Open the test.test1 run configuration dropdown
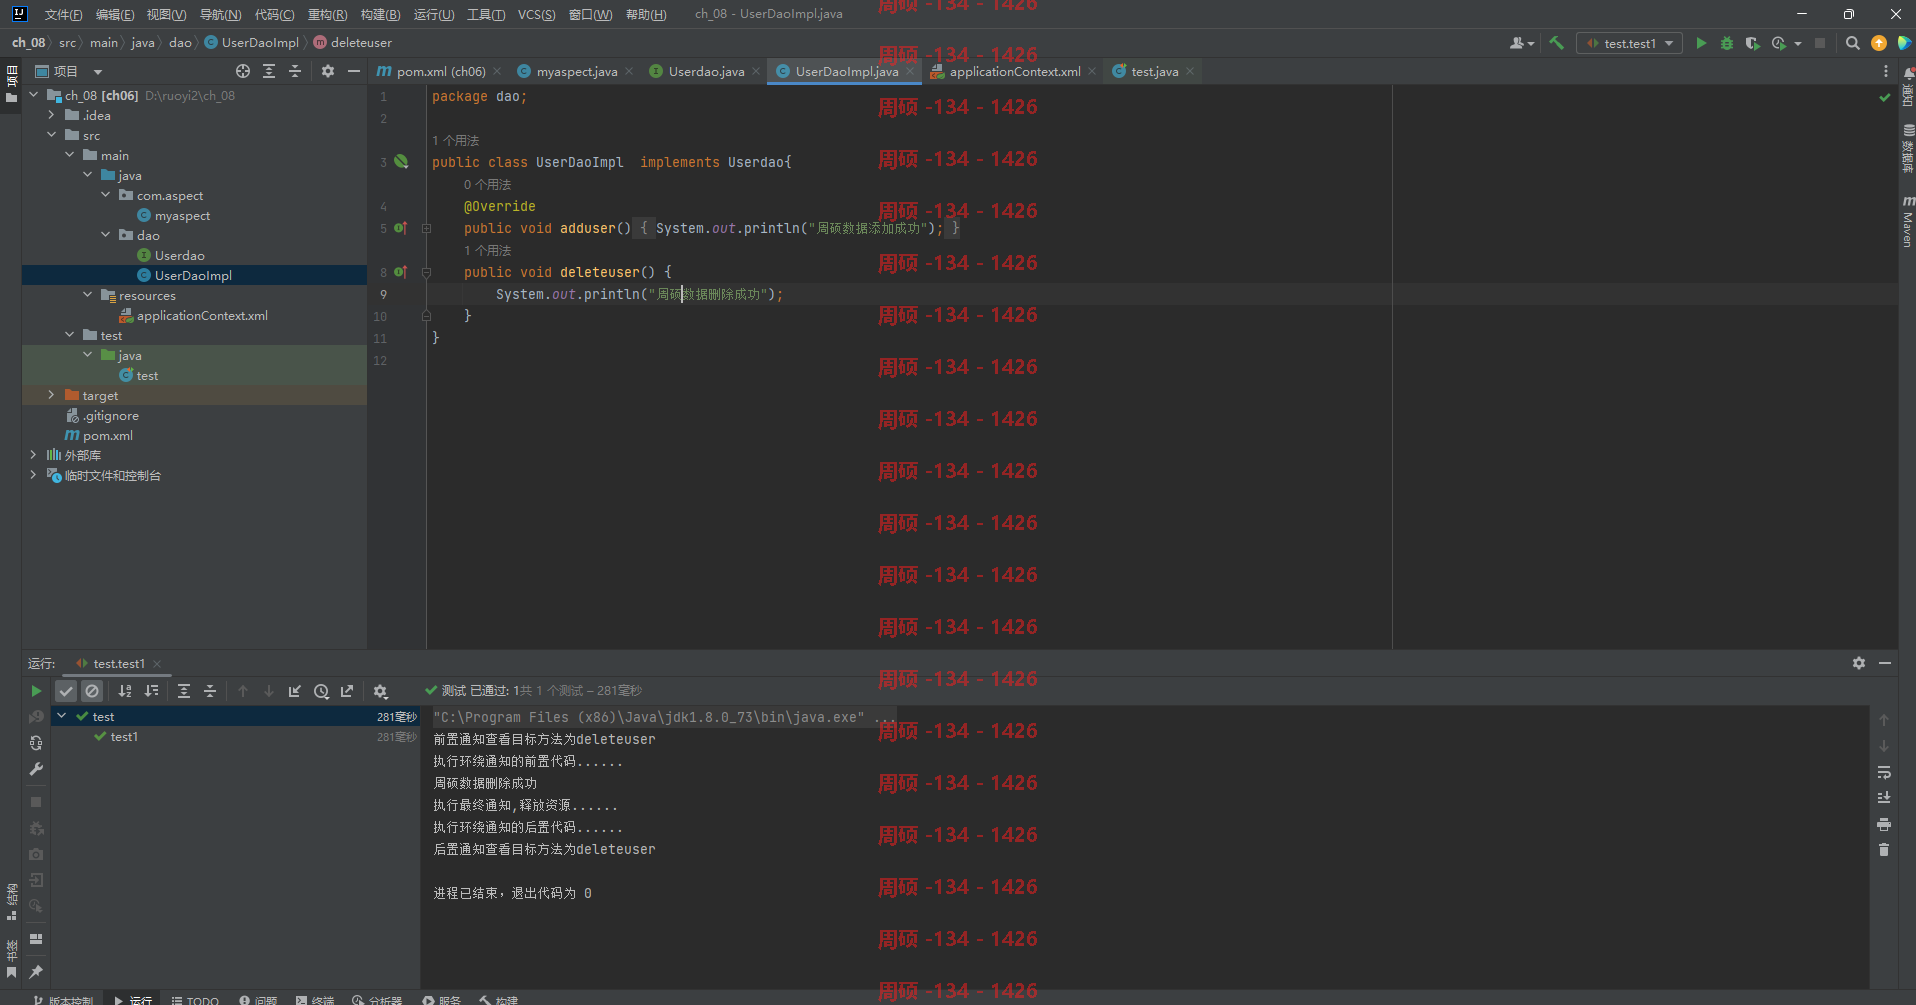This screenshot has height=1005, width=1916. pos(1629,43)
